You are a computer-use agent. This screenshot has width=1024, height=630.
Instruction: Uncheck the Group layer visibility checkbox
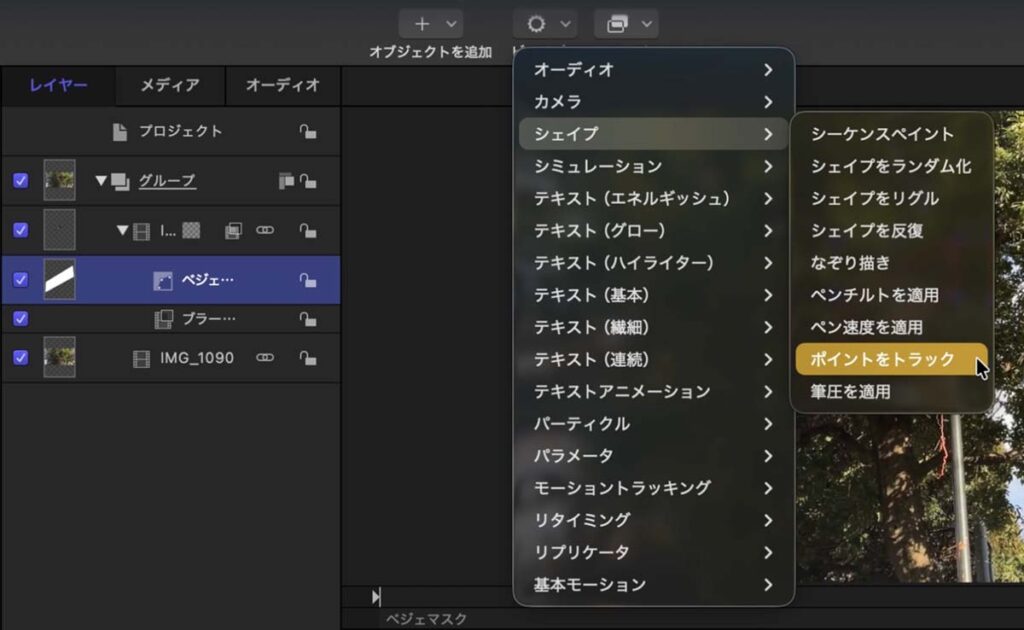pos(21,181)
